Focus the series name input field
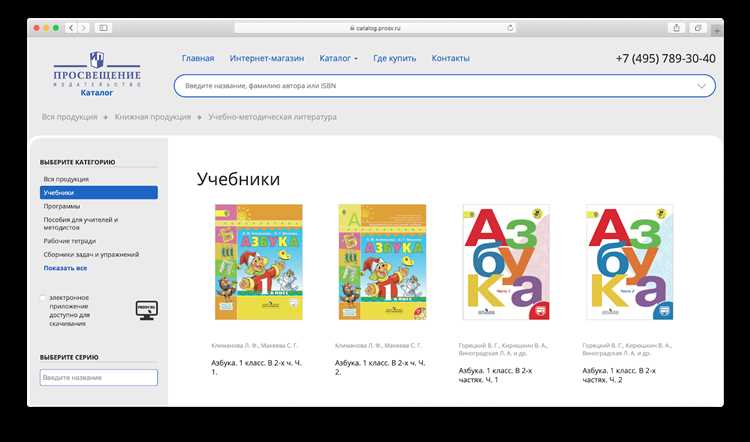750x442 pixels. tap(99, 377)
